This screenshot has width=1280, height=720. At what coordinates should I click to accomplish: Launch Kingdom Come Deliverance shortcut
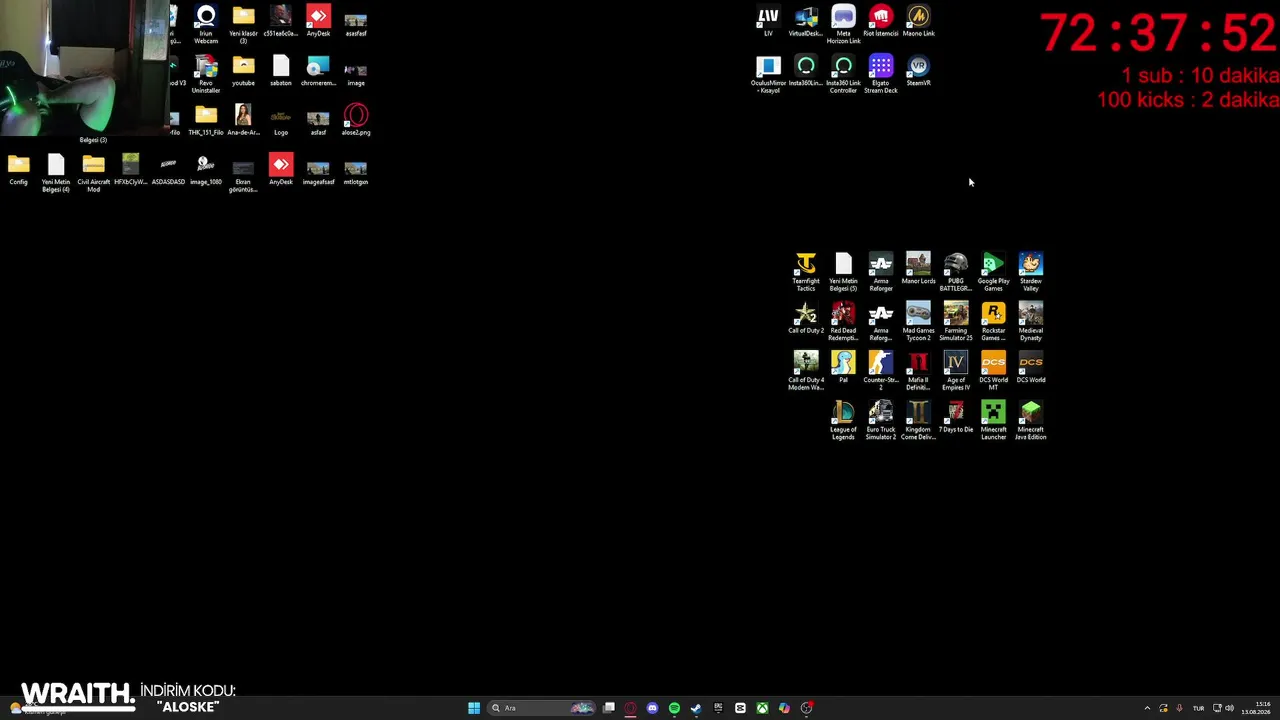point(918,420)
